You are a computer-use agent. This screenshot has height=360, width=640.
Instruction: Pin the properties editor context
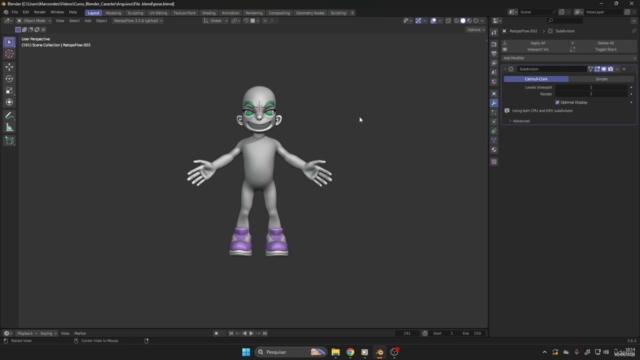pyautogui.click(x=633, y=31)
